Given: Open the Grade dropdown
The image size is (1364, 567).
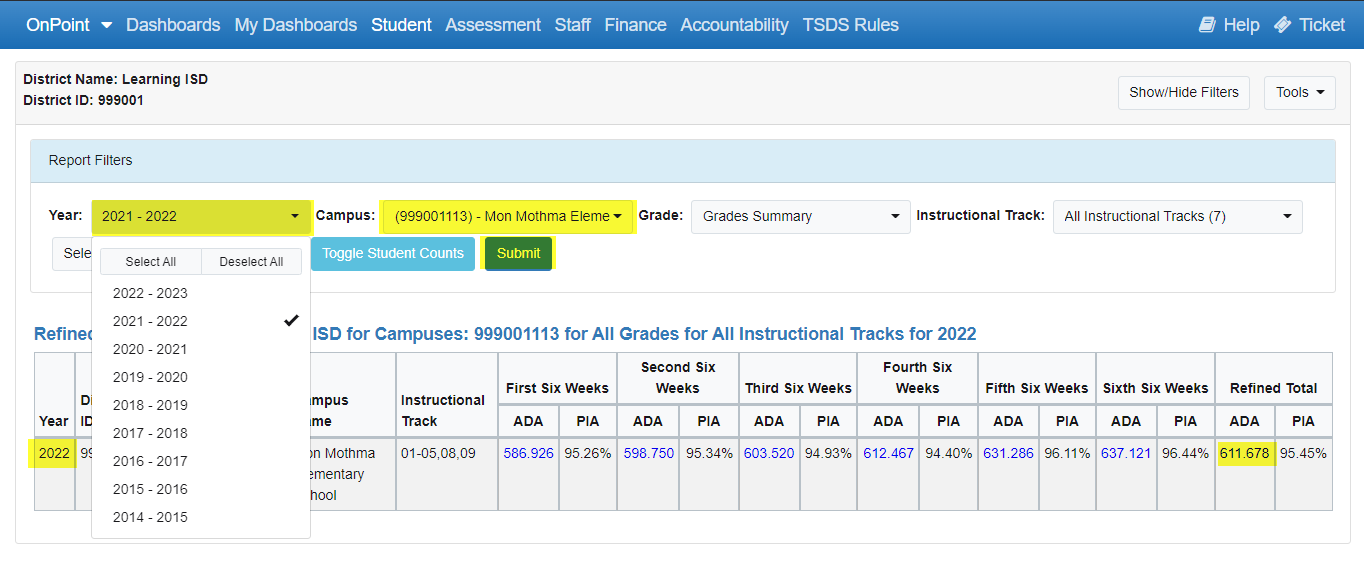Looking at the screenshot, I should pyautogui.click(x=800, y=216).
